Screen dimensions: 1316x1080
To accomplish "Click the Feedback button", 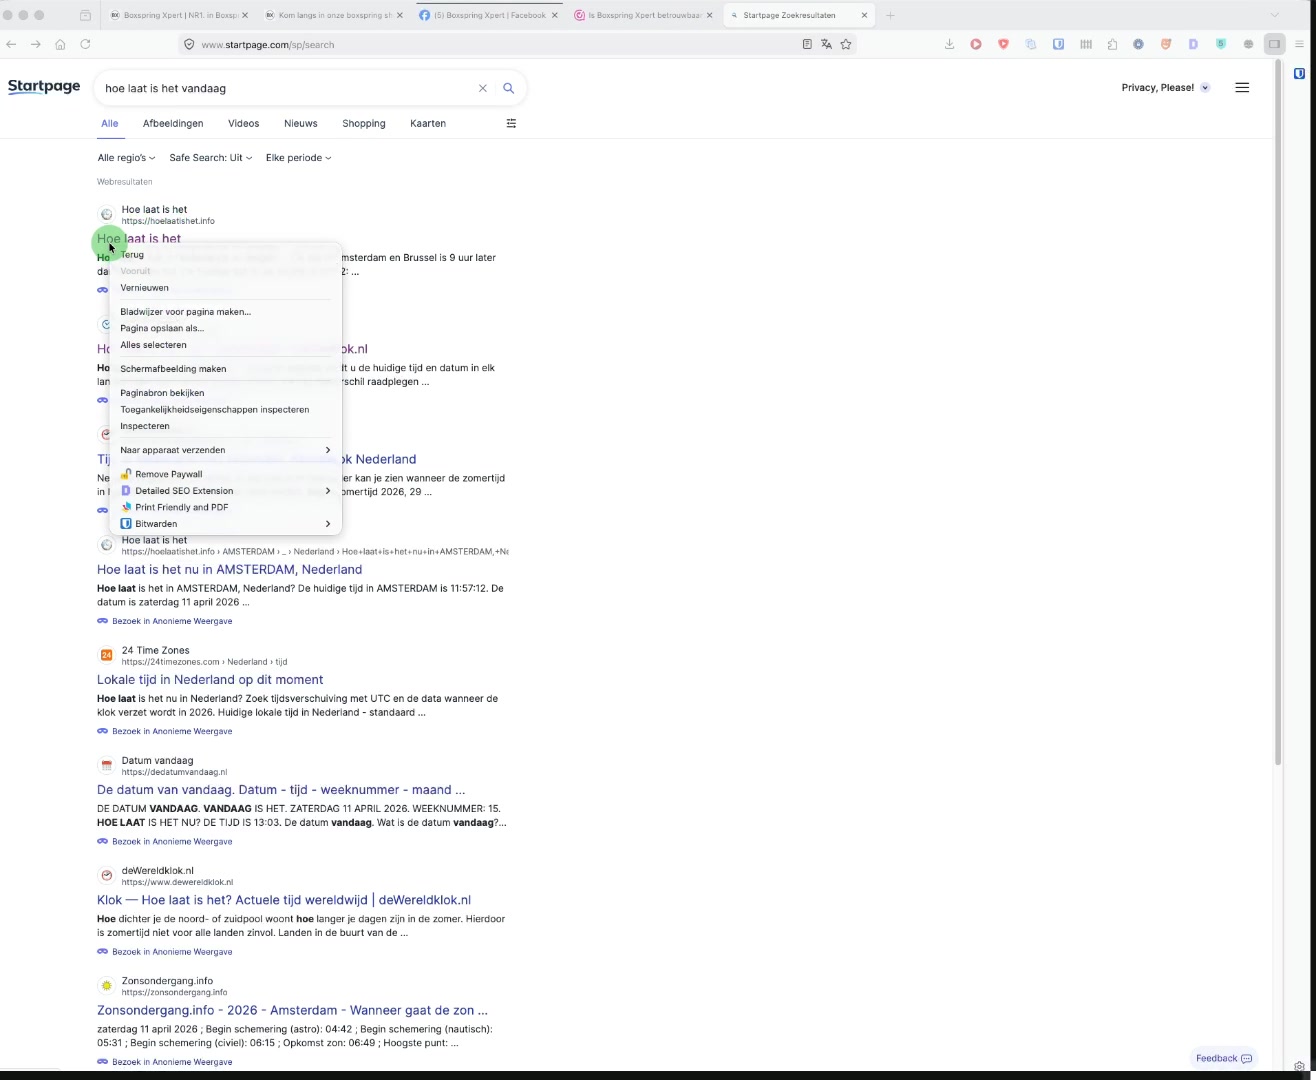I will (x=1223, y=1058).
